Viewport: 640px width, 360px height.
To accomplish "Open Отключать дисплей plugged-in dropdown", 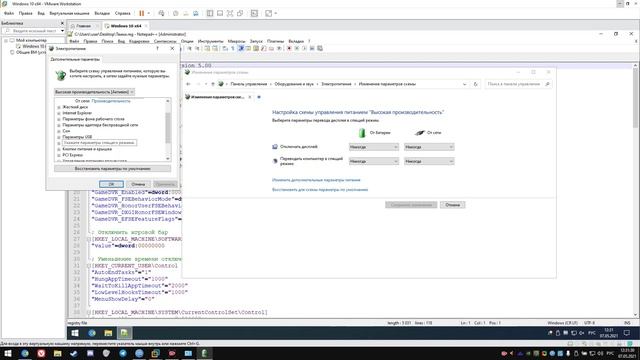I will click(429, 147).
